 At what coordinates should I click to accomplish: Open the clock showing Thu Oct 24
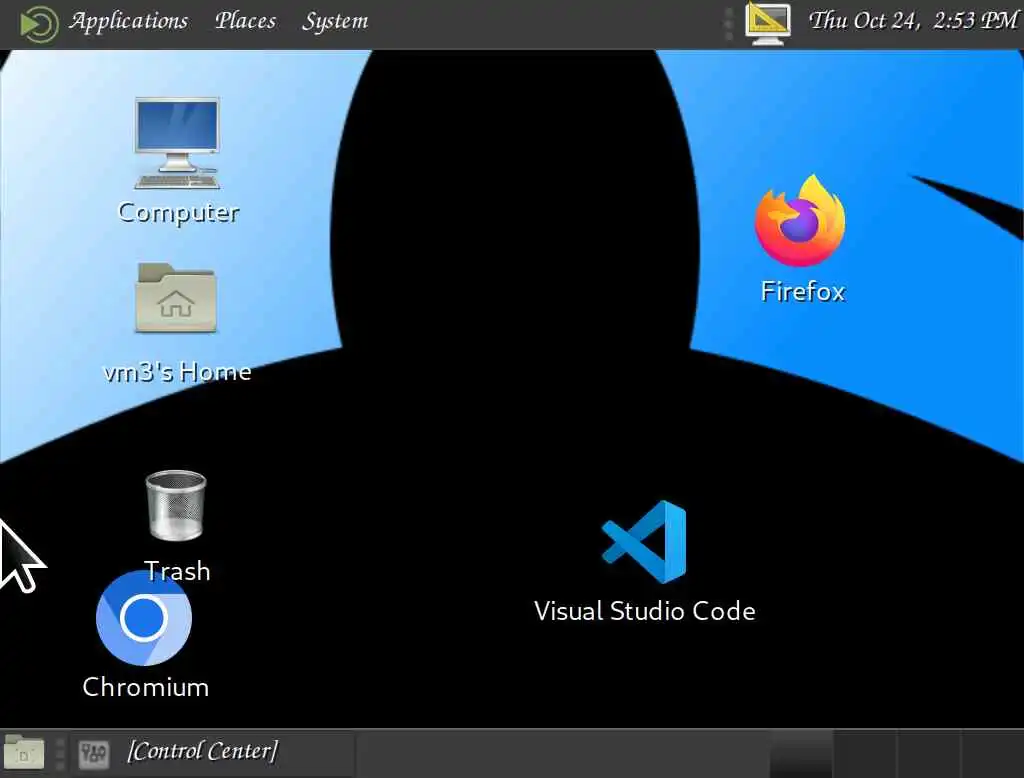[913, 21]
